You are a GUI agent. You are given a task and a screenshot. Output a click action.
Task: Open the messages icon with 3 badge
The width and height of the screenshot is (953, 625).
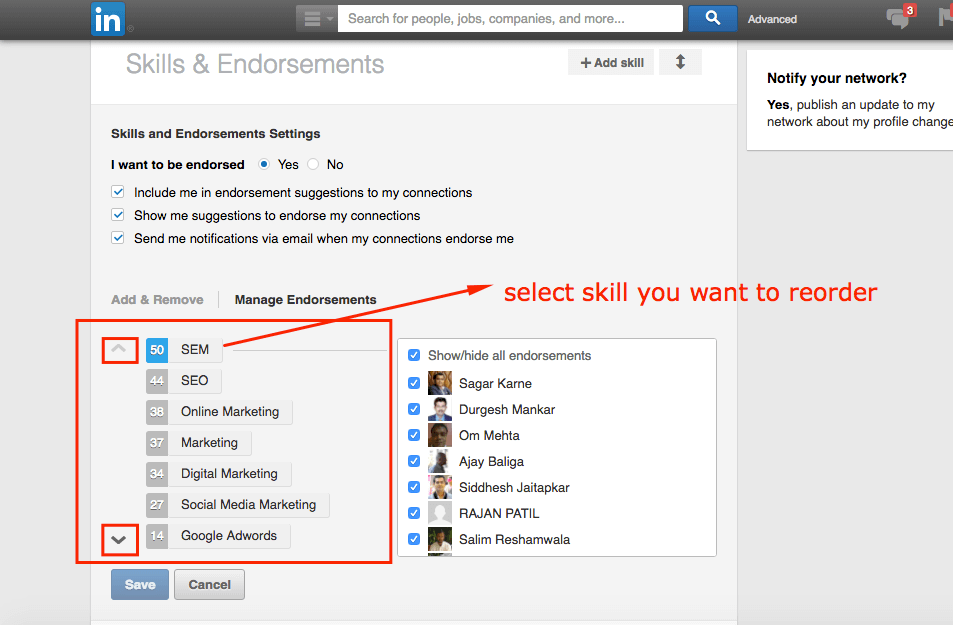coord(900,18)
